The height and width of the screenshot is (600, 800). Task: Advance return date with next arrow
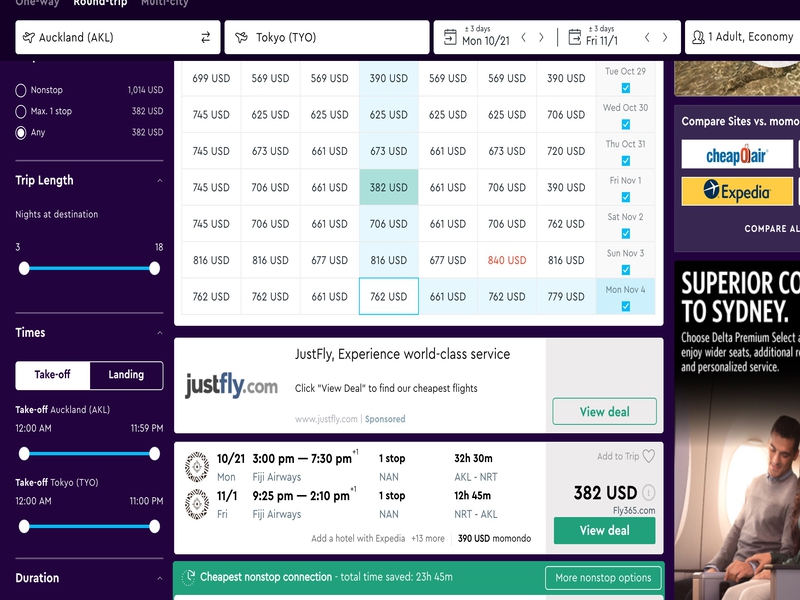pos(665,37)
